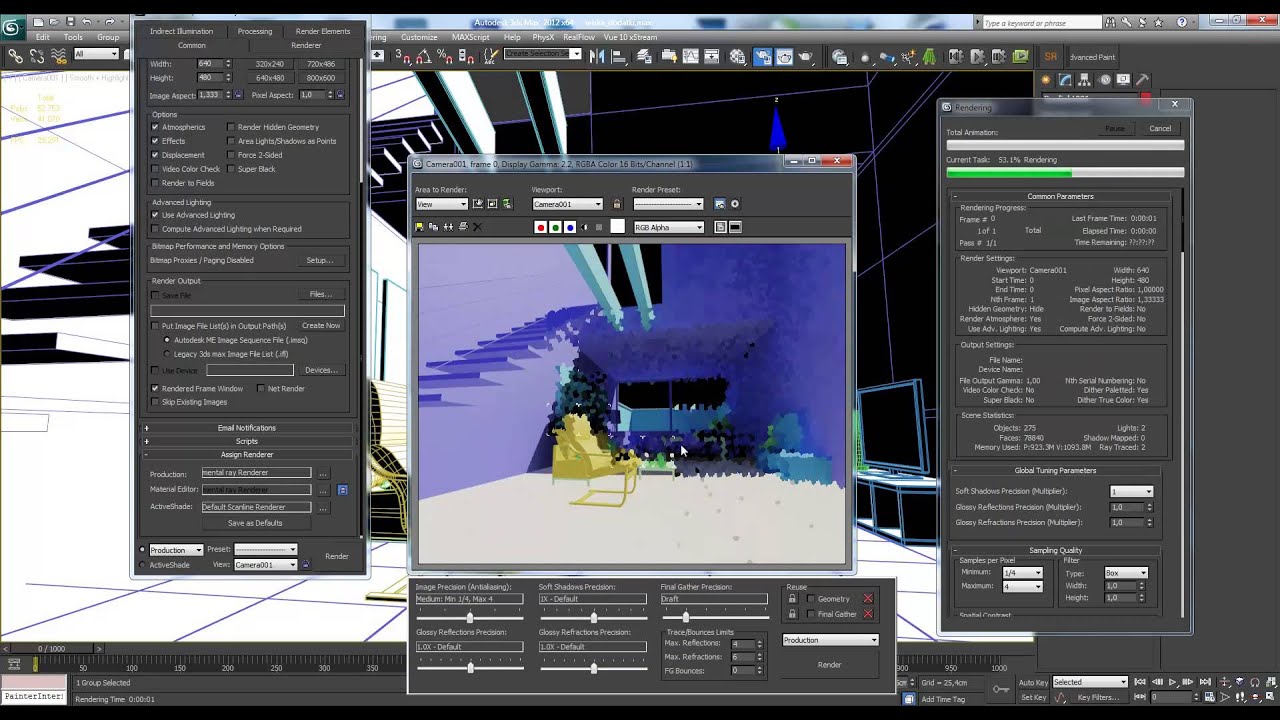Open the Production dropdown below render window
Image resolution: width=1280 pixels, height=720 pixels.
(830, 640)
